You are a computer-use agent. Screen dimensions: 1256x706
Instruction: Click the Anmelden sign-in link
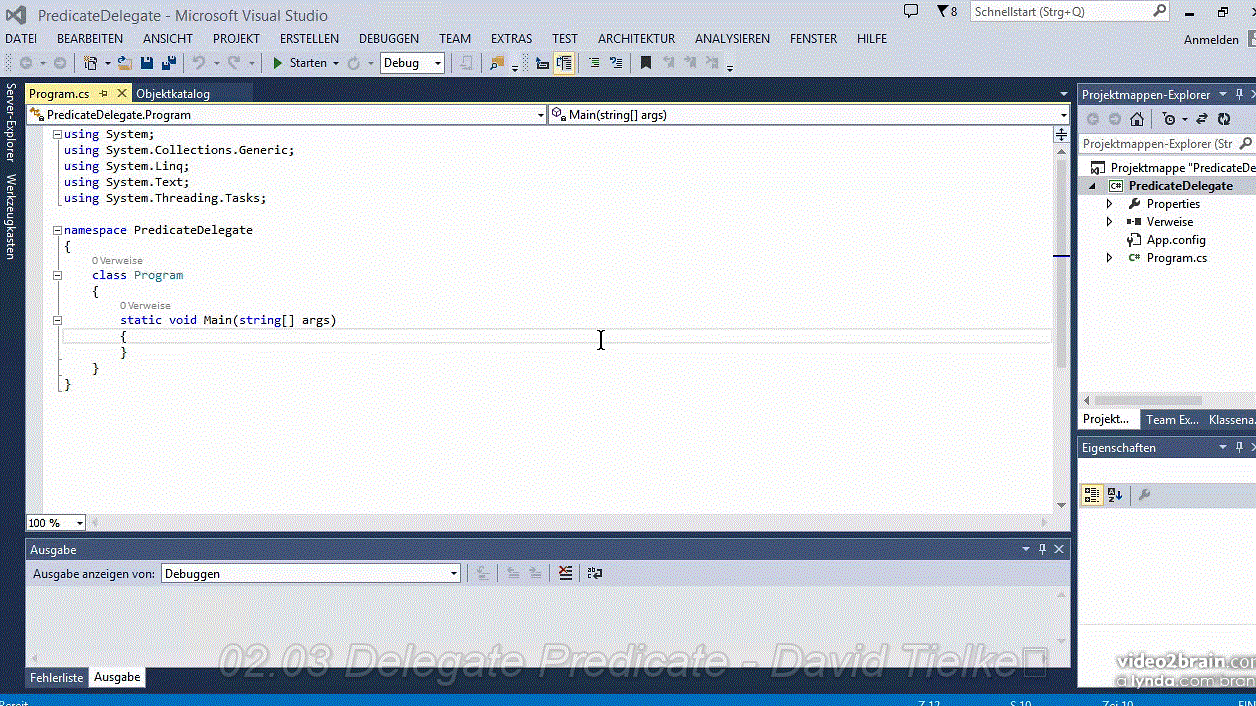1211,40
